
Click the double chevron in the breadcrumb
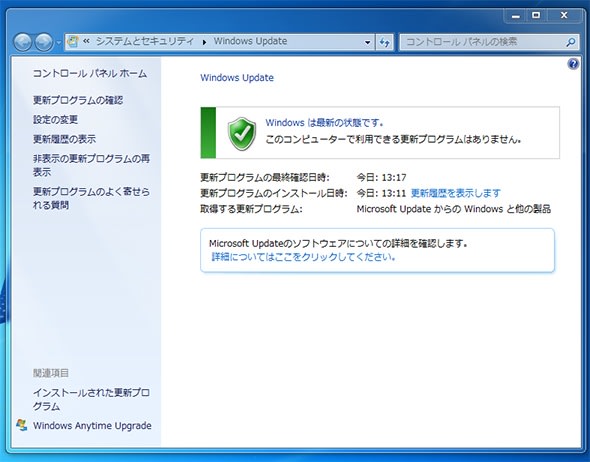click(x=86, y=41)
